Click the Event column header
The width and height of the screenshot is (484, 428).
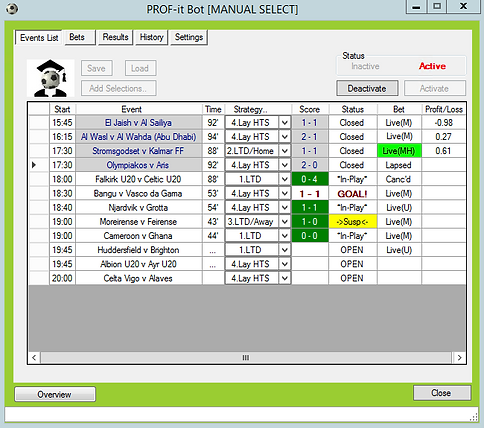click(x=139, y=109)
